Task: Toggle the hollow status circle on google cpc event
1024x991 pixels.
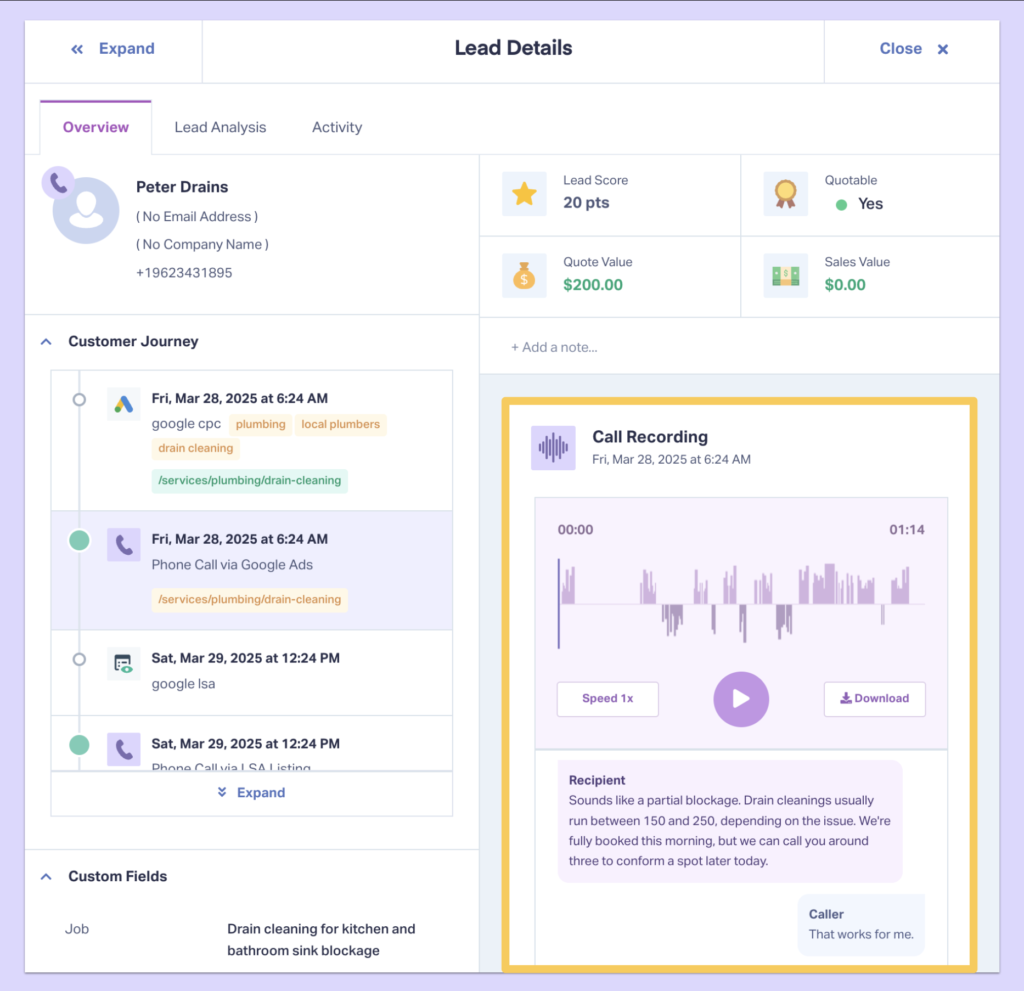Action: tap(79, 399)
